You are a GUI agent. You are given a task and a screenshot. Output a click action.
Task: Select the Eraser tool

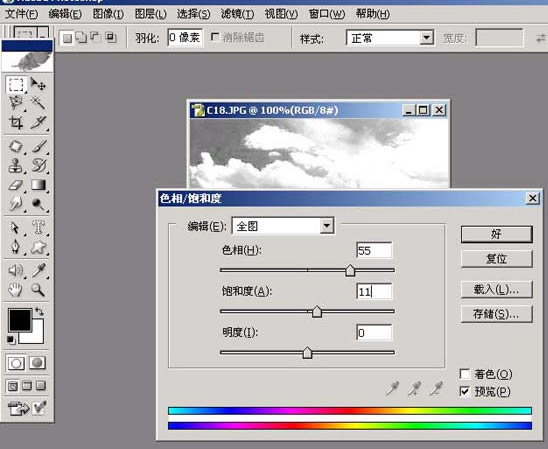pos(16,185)
